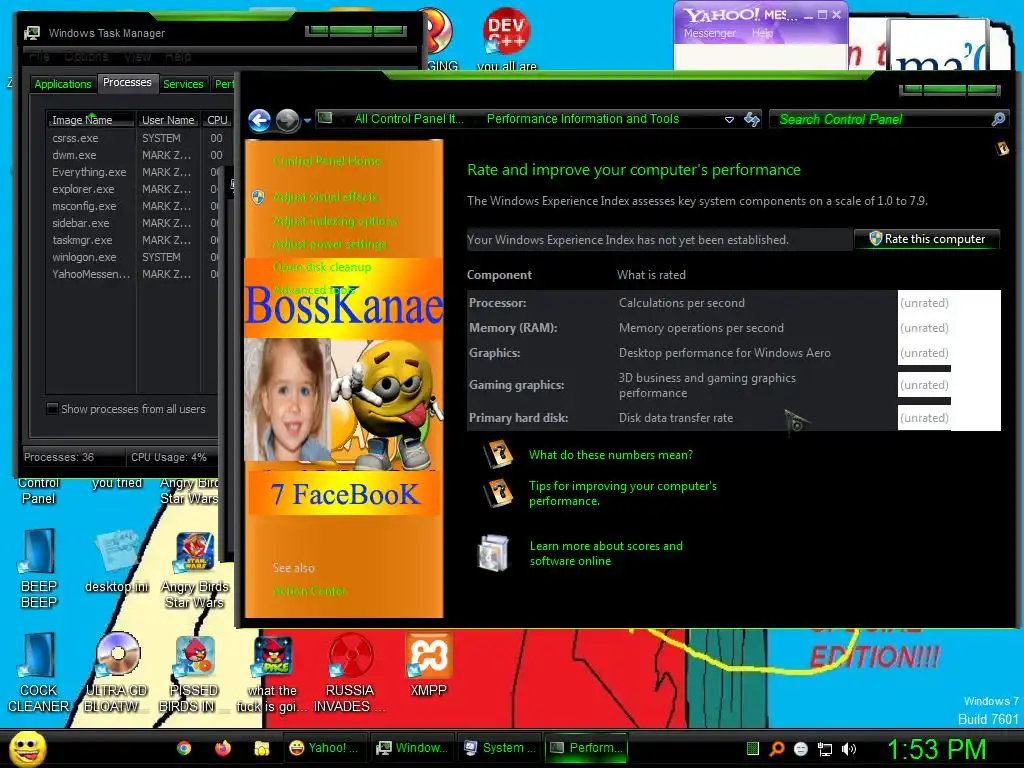Select the BEEP BEEP desktop icon
Image resolution: width=1024 pixels, height=768 pixels.
[x=39, y=569]
